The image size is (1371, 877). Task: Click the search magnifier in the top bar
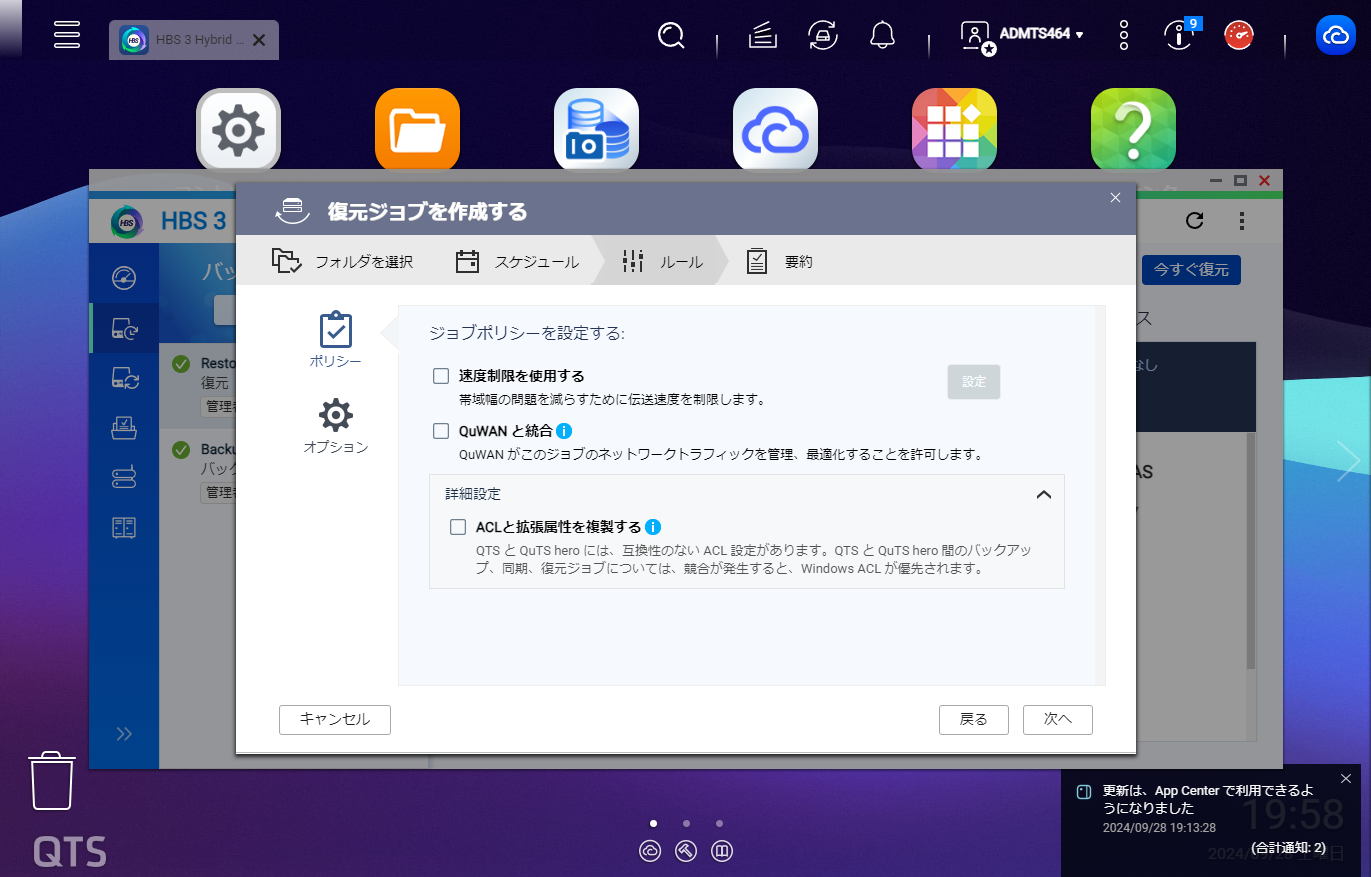coord(671,36)
